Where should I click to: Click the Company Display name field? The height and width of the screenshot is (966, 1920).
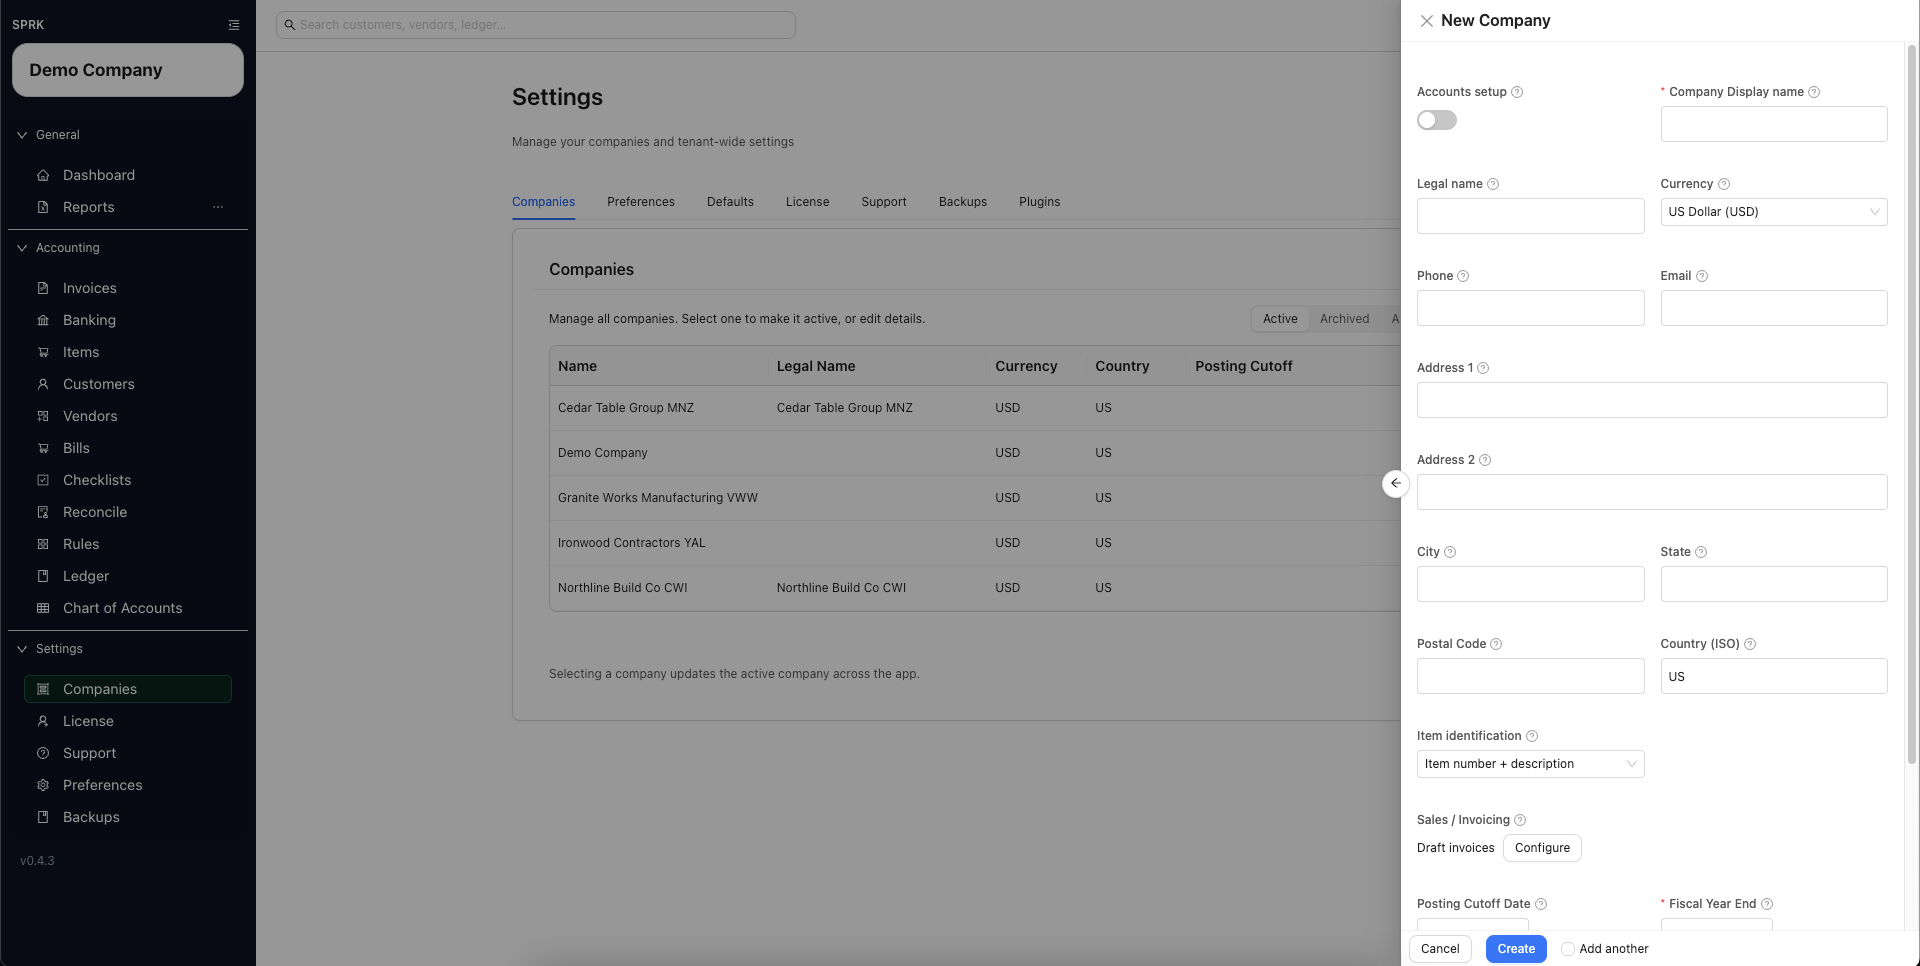point(1774,124)
